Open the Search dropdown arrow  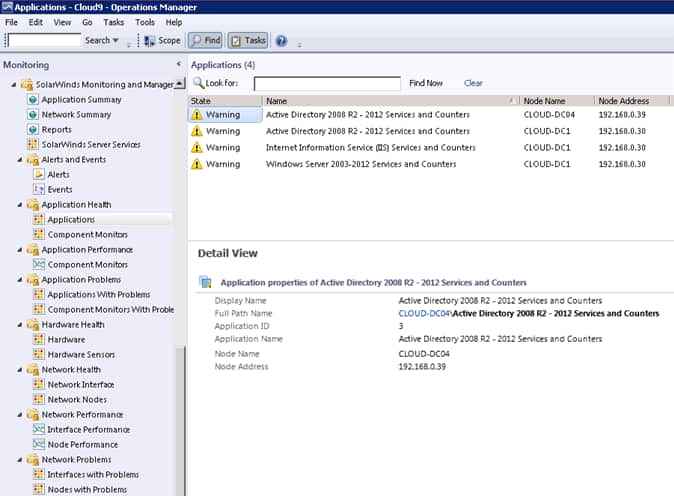[116, 41]
